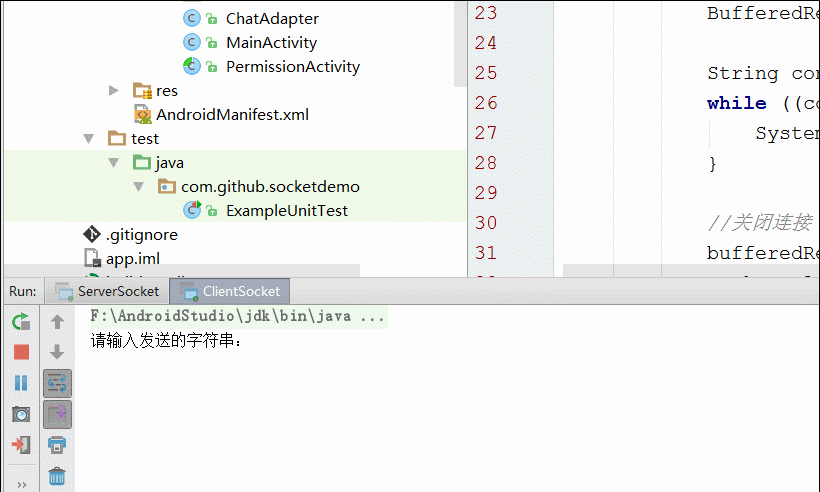Select the java folder under test
Viewport: 820px width, 492px height.
pyautogui.click(x=169, y=163)
